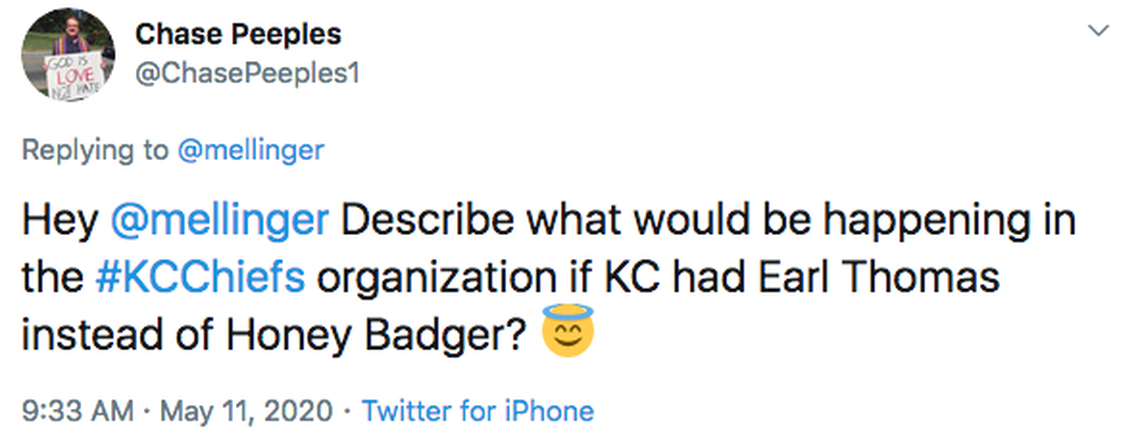
Task: Click the 'Replying to' label text
Action: (x=95, y=150)
